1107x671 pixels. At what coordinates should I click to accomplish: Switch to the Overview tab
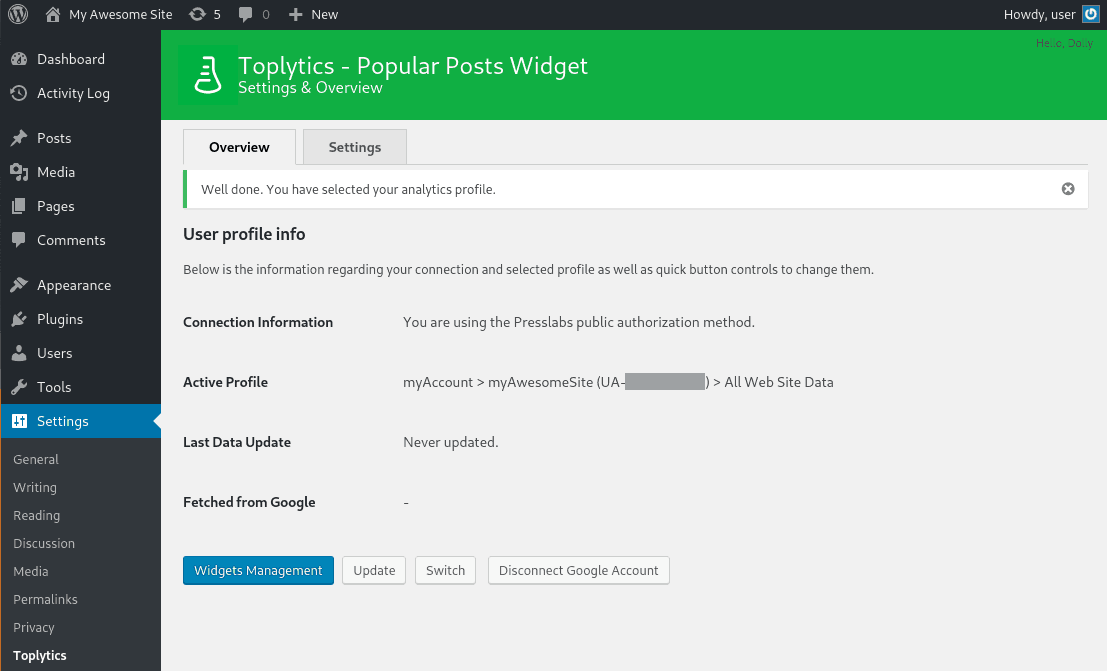(239, 147)
